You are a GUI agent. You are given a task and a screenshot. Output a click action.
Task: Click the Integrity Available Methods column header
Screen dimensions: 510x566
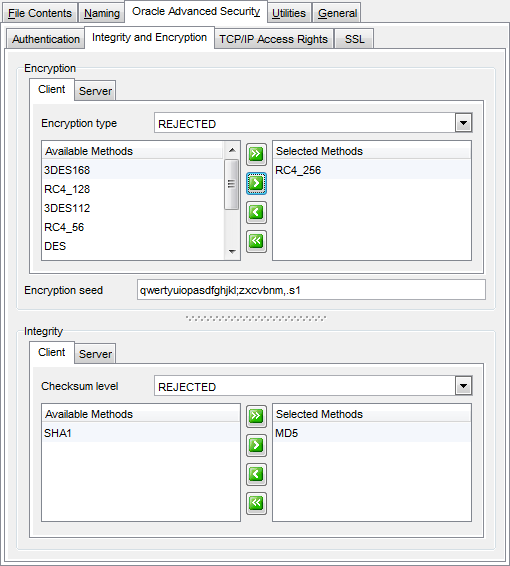click(x=141, y=414)
